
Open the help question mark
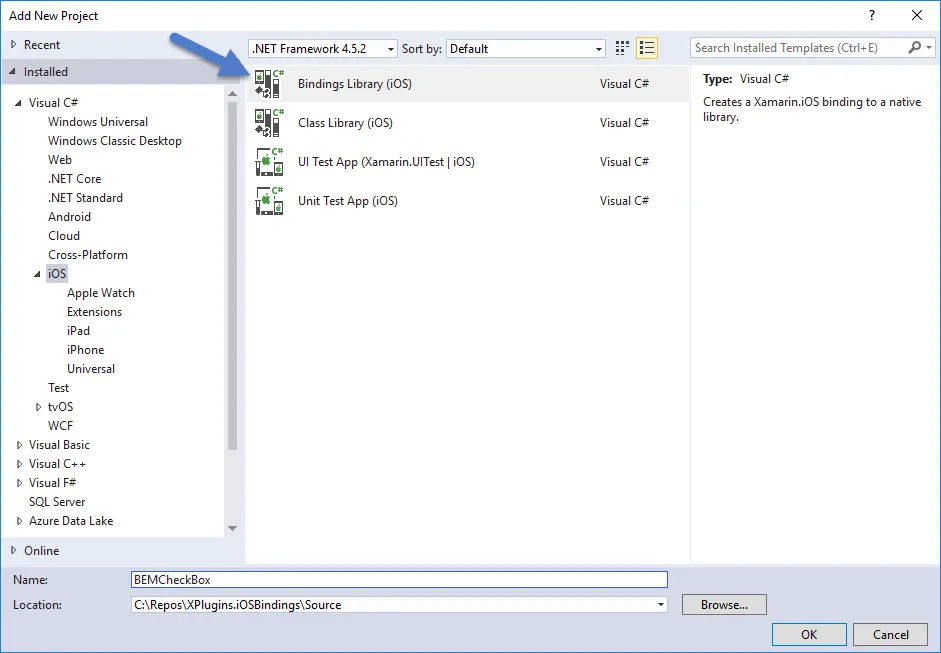(871, 16)
